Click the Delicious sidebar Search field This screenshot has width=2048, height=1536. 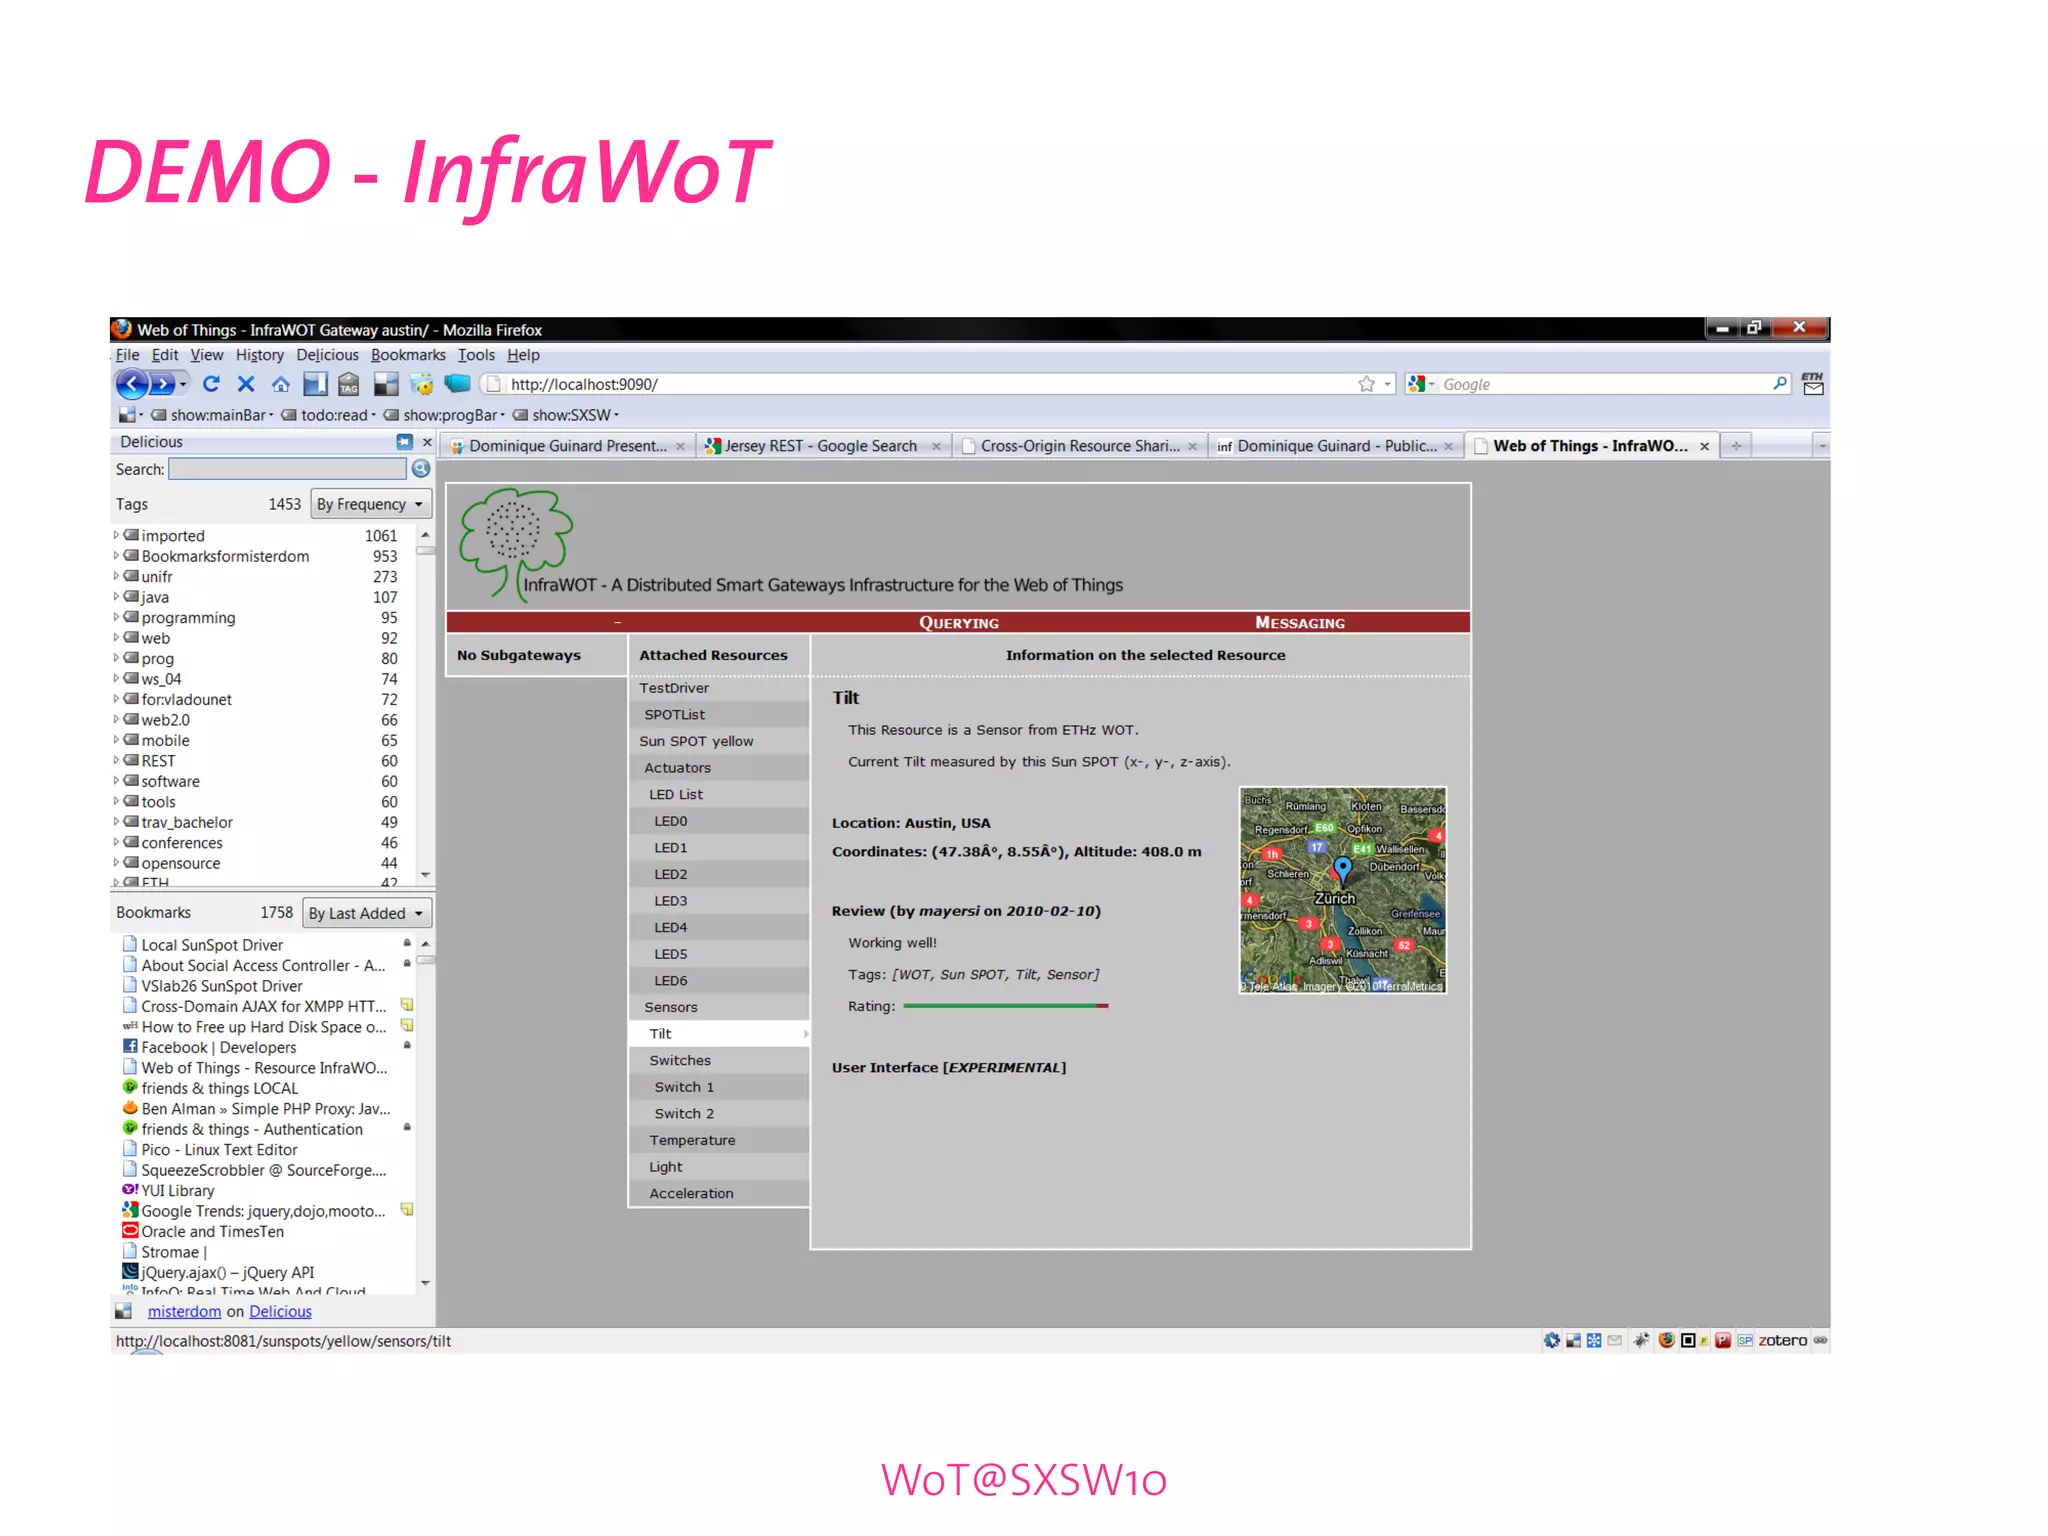tap(287, 469)
